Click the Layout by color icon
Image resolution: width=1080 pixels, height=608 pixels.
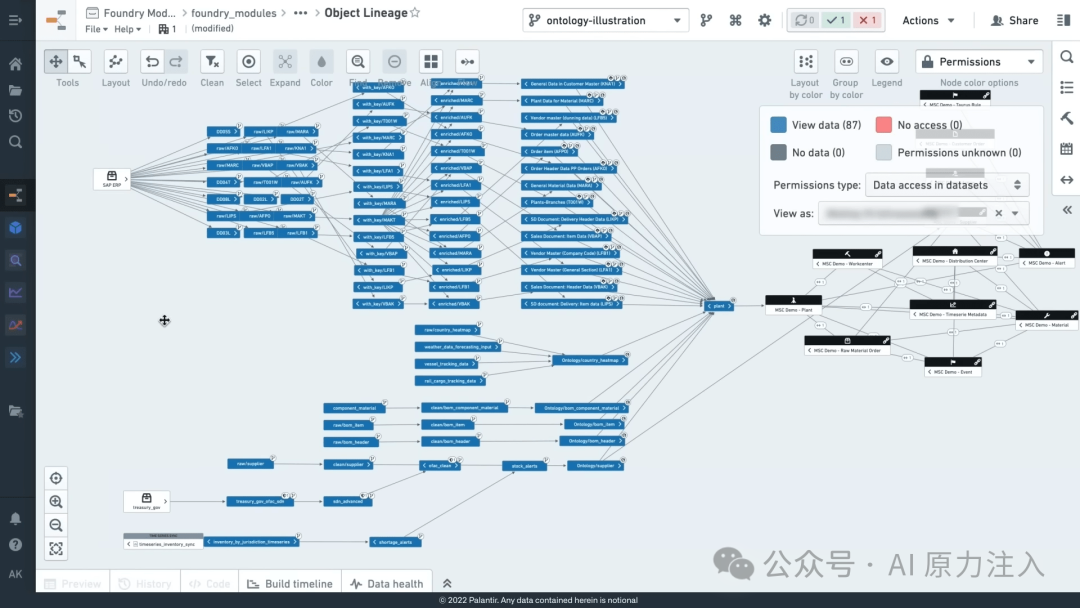coord(805,62)
